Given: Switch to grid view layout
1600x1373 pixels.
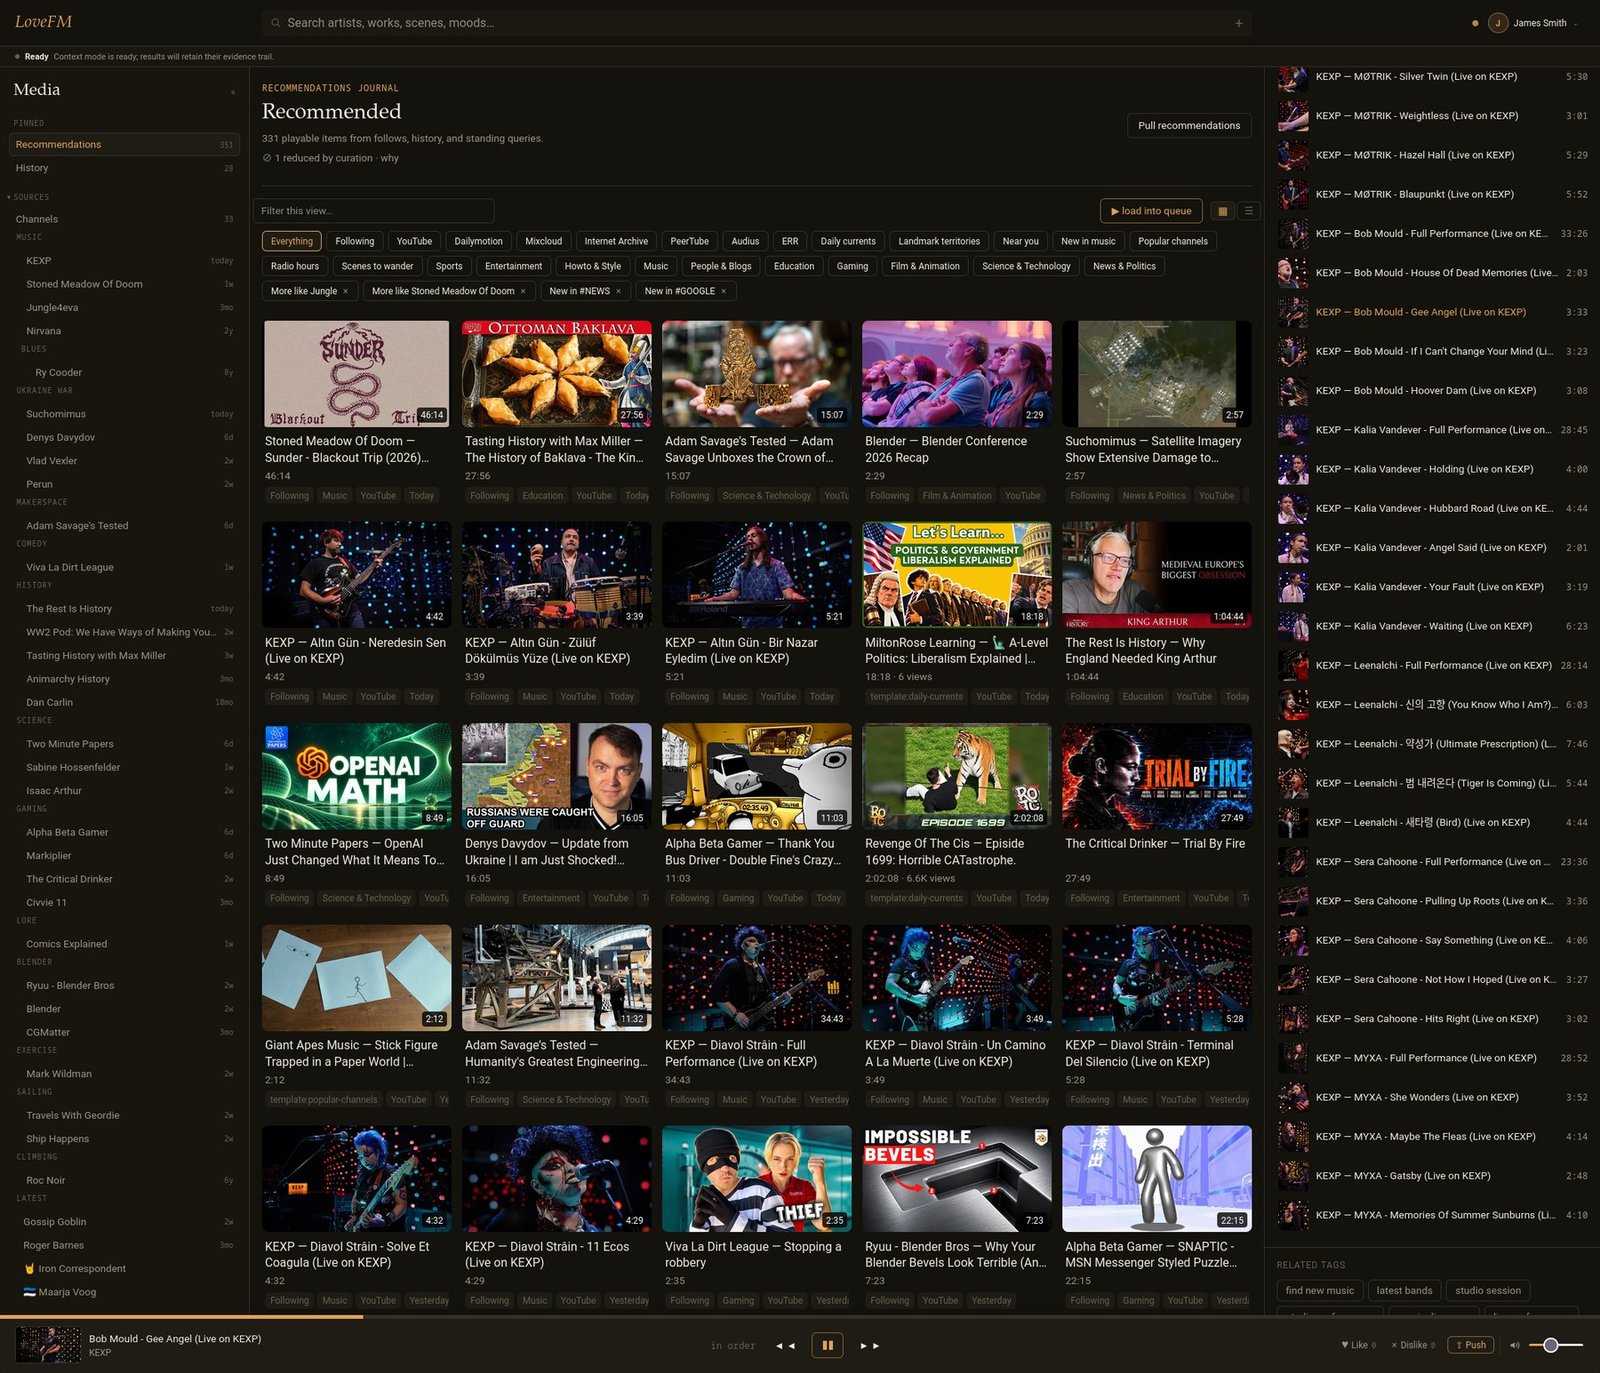Looking at the screenshot, I should click(1221, 211).
